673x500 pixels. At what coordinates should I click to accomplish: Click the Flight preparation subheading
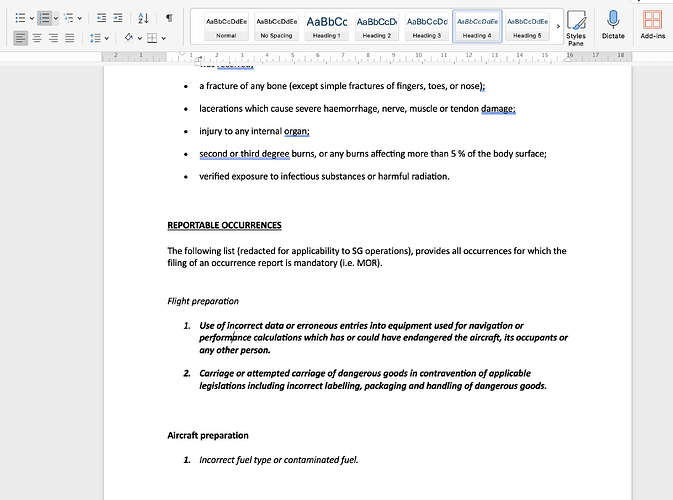coord(203,301)
